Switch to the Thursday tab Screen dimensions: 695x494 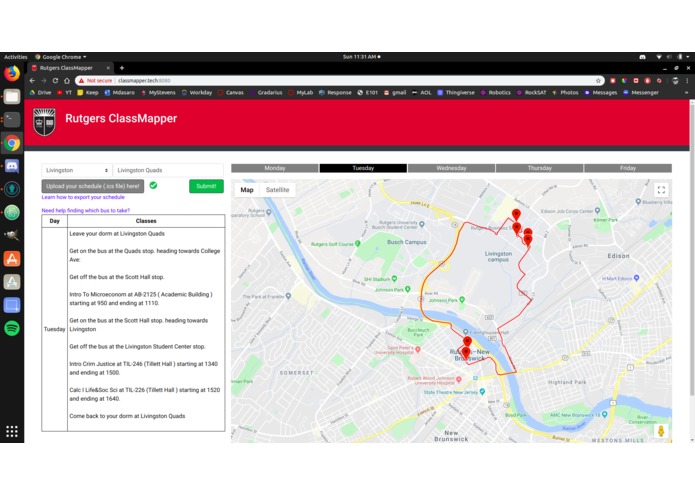[x=539, y=168]
